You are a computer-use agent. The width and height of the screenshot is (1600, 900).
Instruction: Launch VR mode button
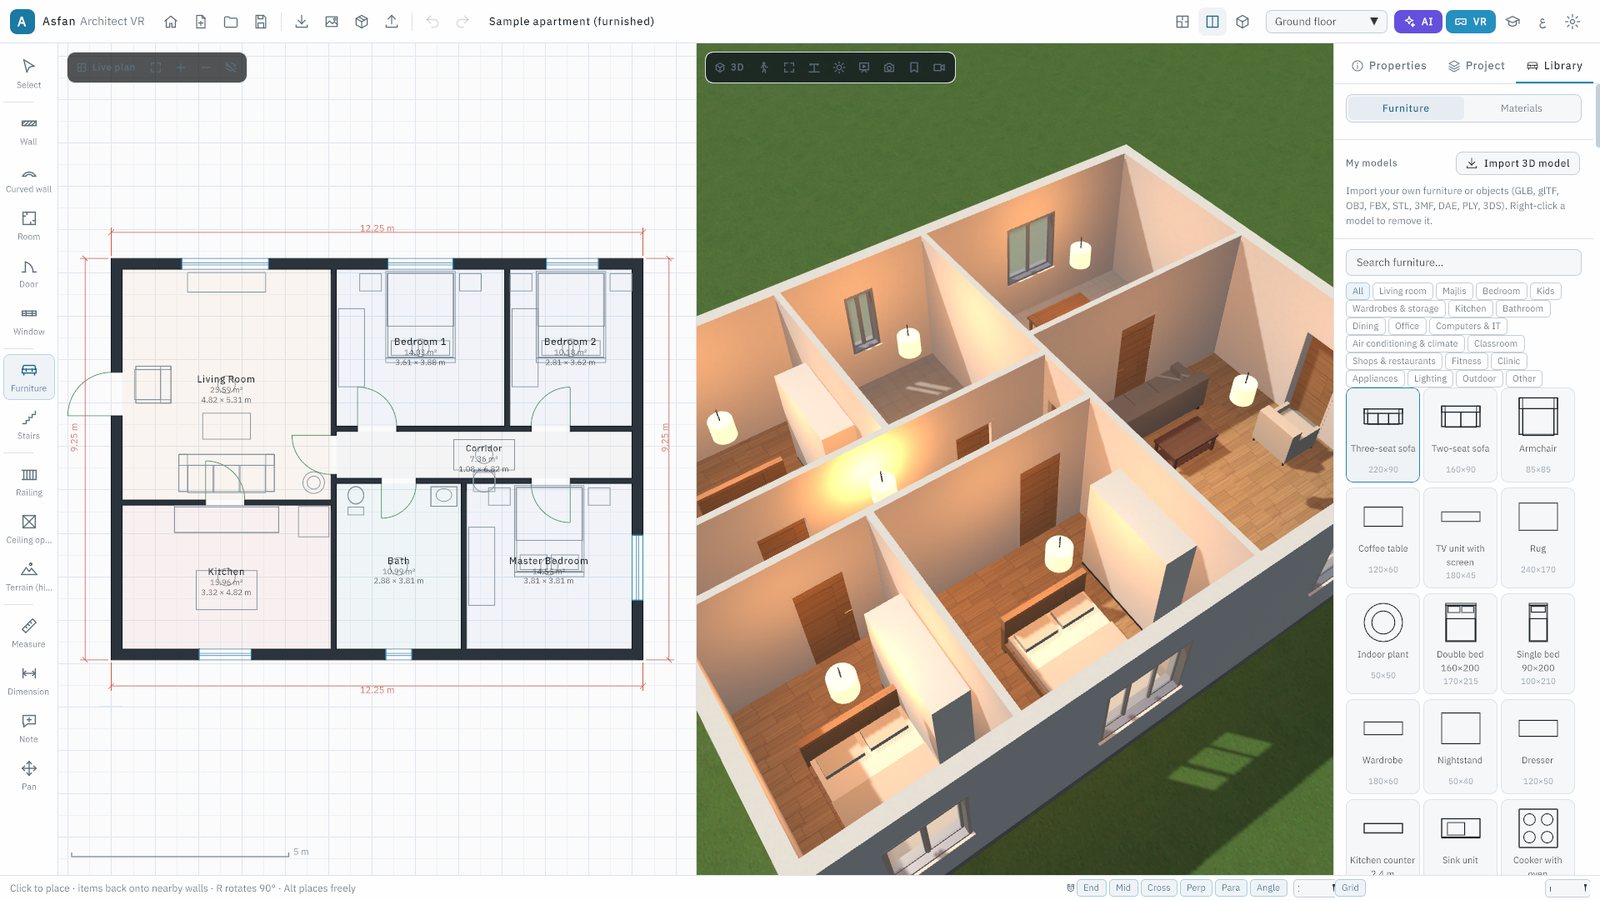(1470, 21)
